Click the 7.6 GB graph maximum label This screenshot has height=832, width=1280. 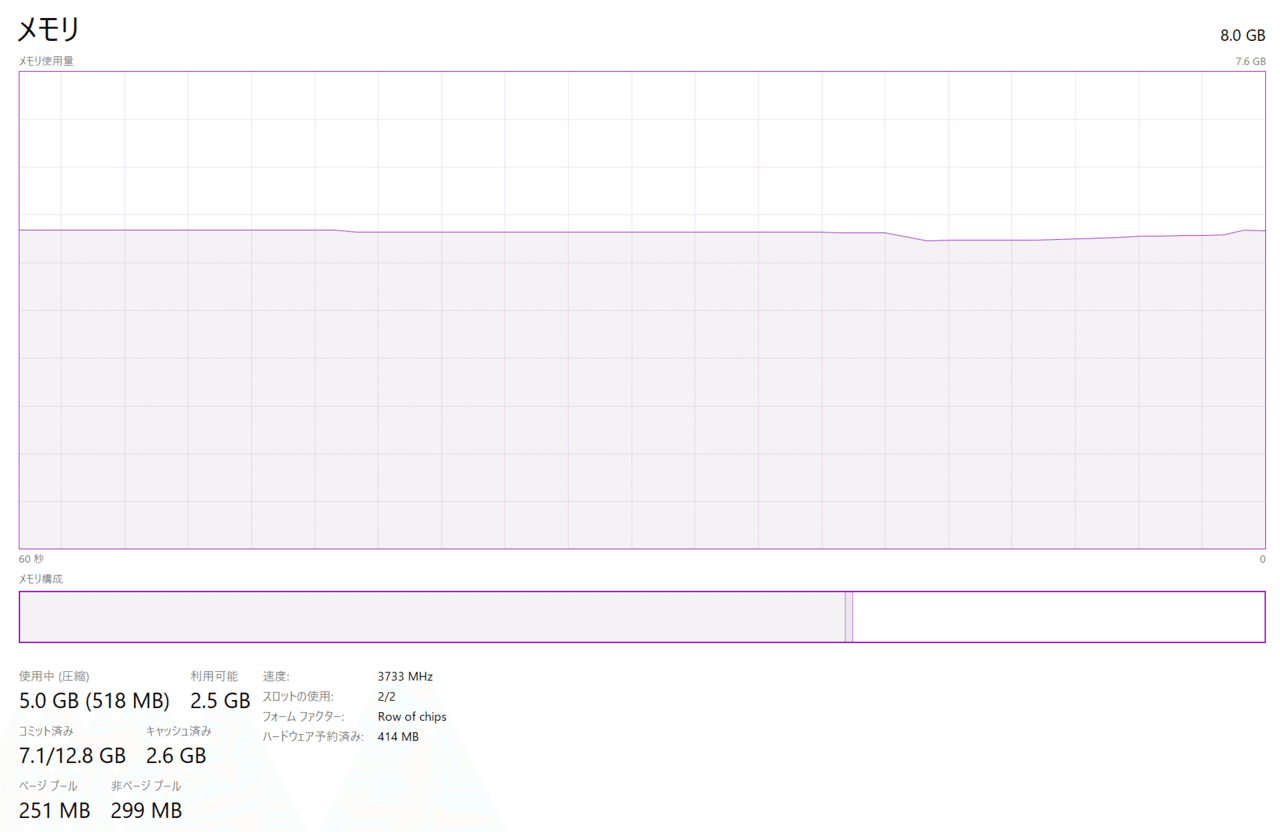tap(1250, 61)
